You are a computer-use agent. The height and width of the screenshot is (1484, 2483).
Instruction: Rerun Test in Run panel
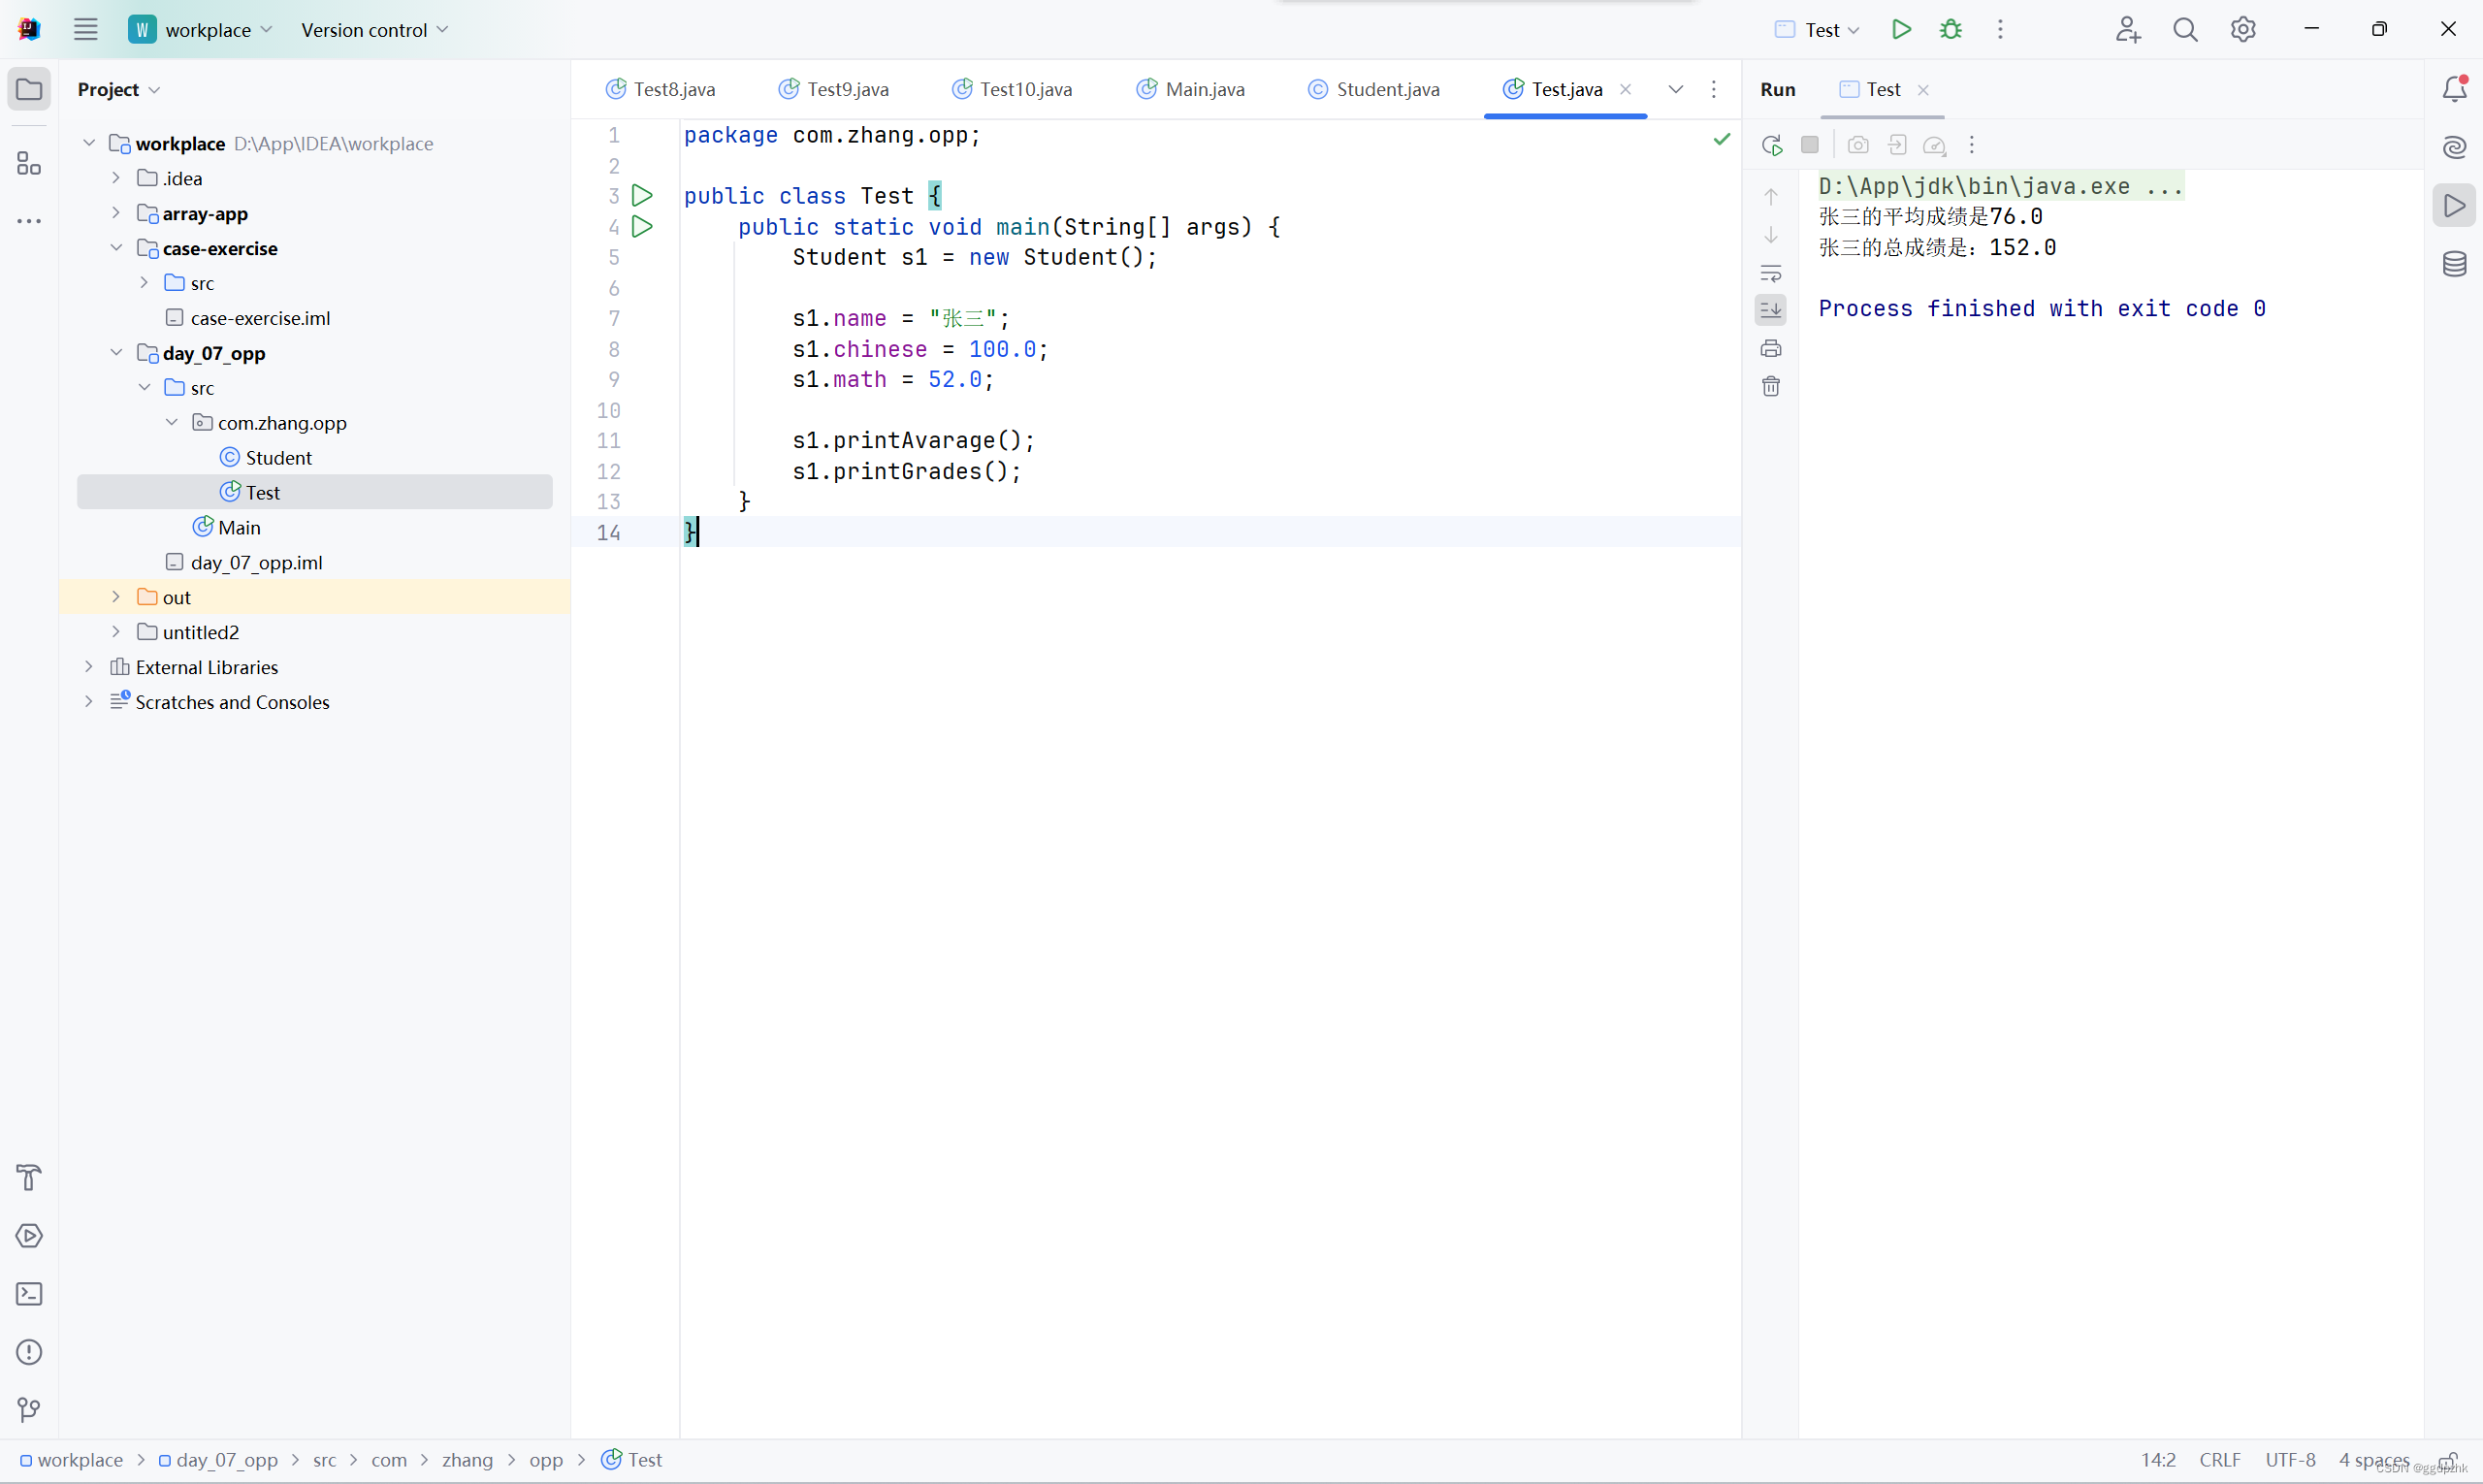pyautogui.click(x=1771, y=145)
